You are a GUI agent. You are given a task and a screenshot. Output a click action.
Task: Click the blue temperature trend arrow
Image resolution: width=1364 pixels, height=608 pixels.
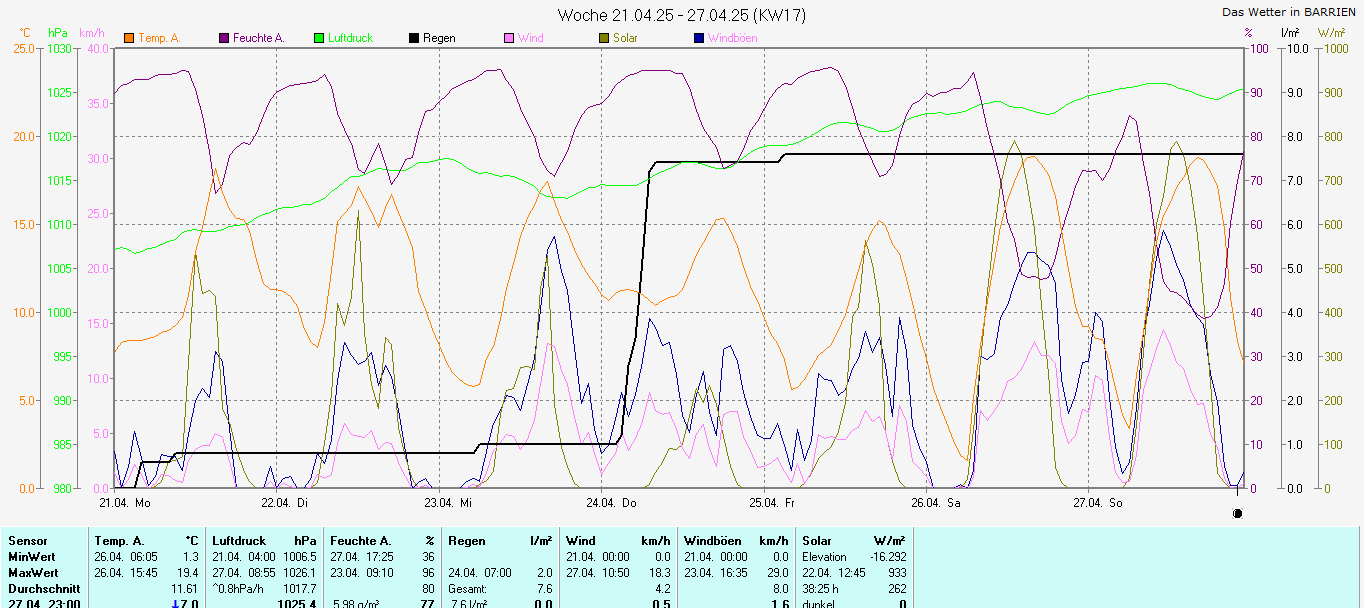pos(176,604)
